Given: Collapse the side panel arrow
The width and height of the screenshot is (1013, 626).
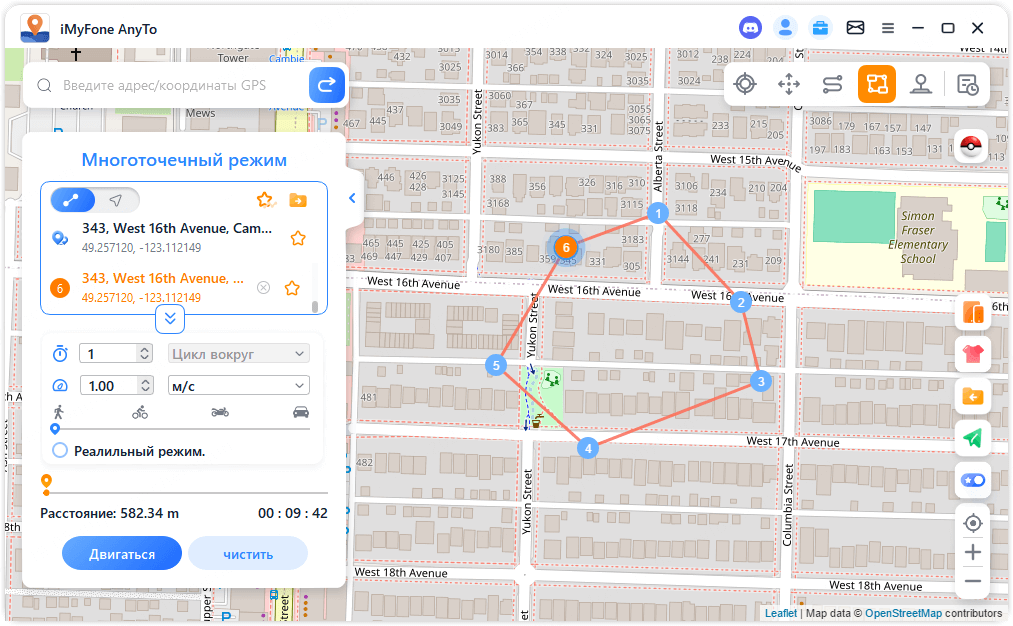Looking at the screenshot, I should click(x=352, y=198).
